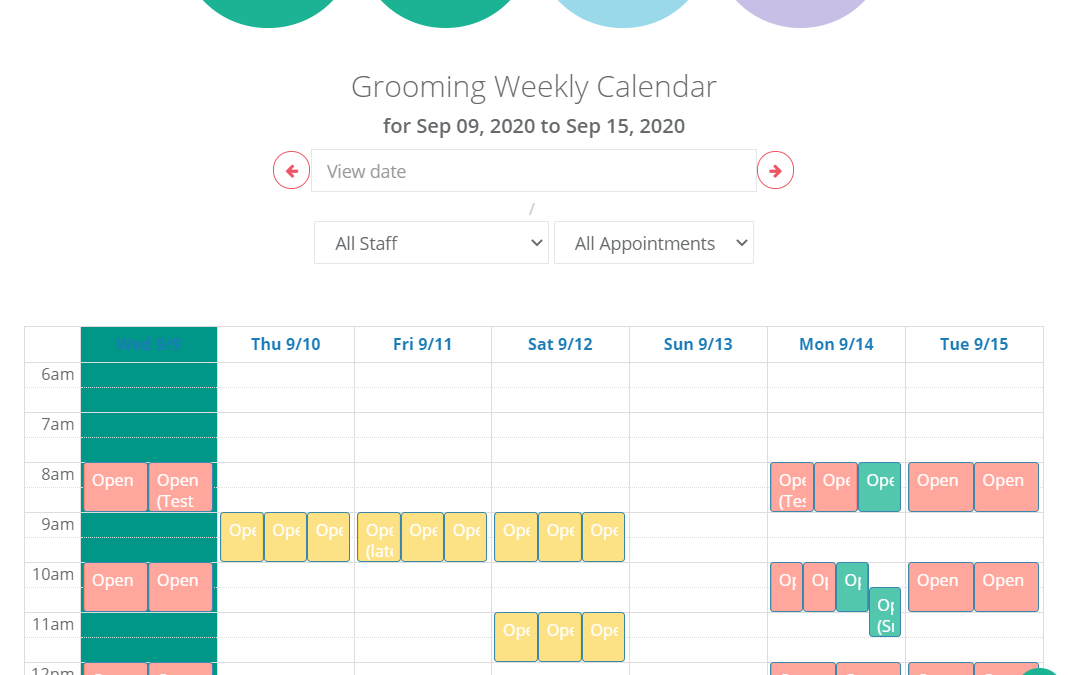Select first yellow Open slot Saturday 11am
Screen dimensions: 1068x675
tap(516, 637)
